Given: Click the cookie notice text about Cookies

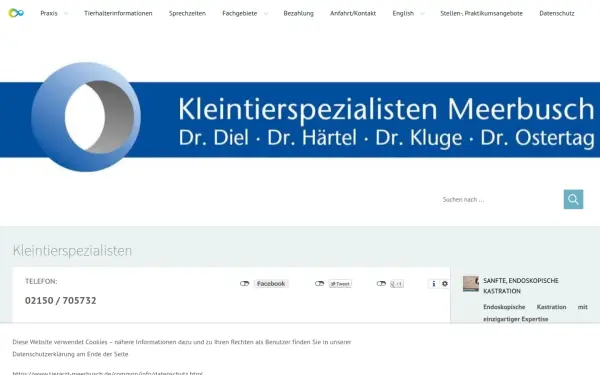Looking at the screenshot, I should coord(182,348).
